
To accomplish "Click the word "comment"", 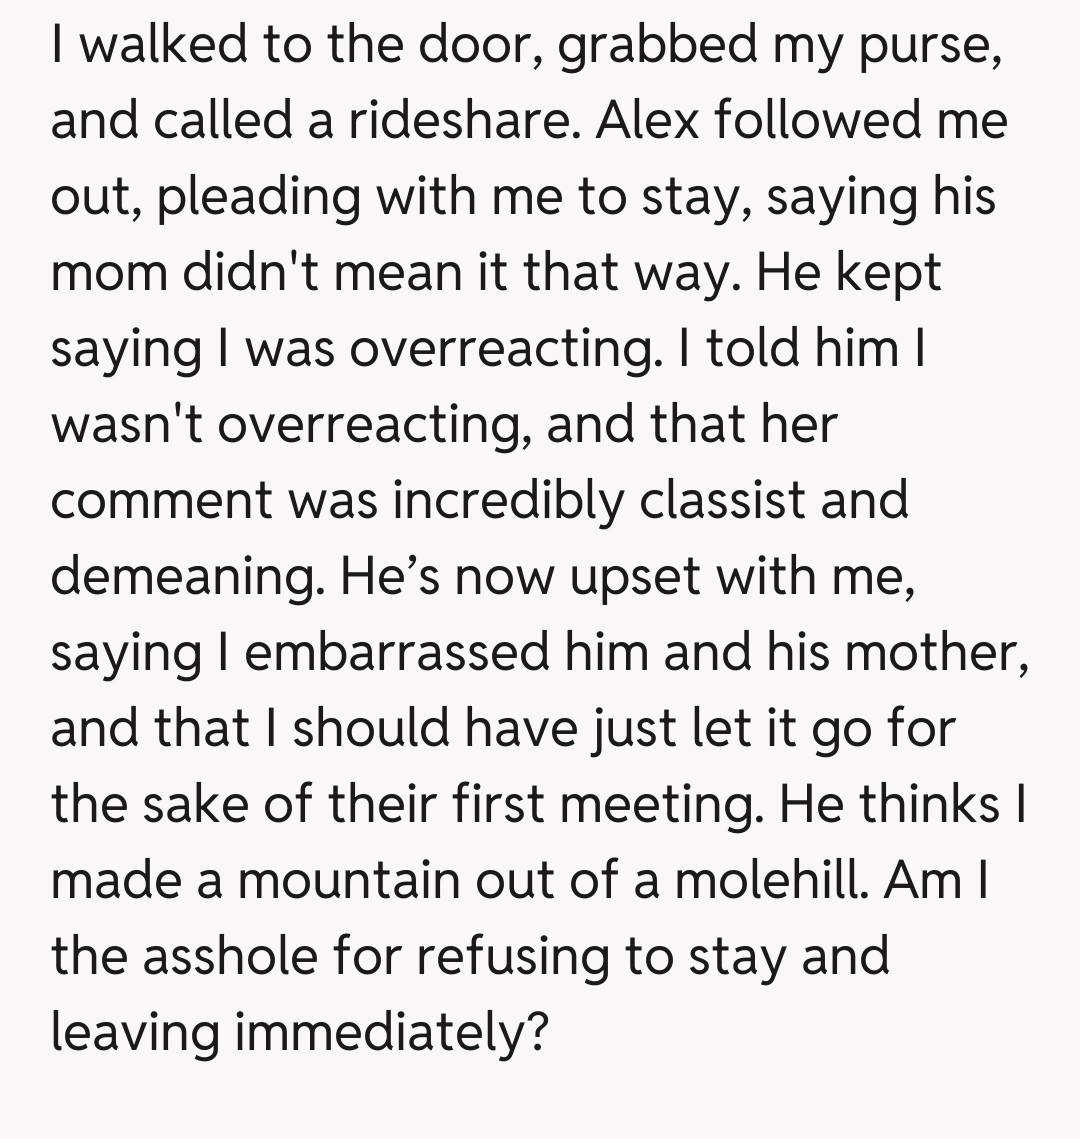I will click(x=162, y=500).
